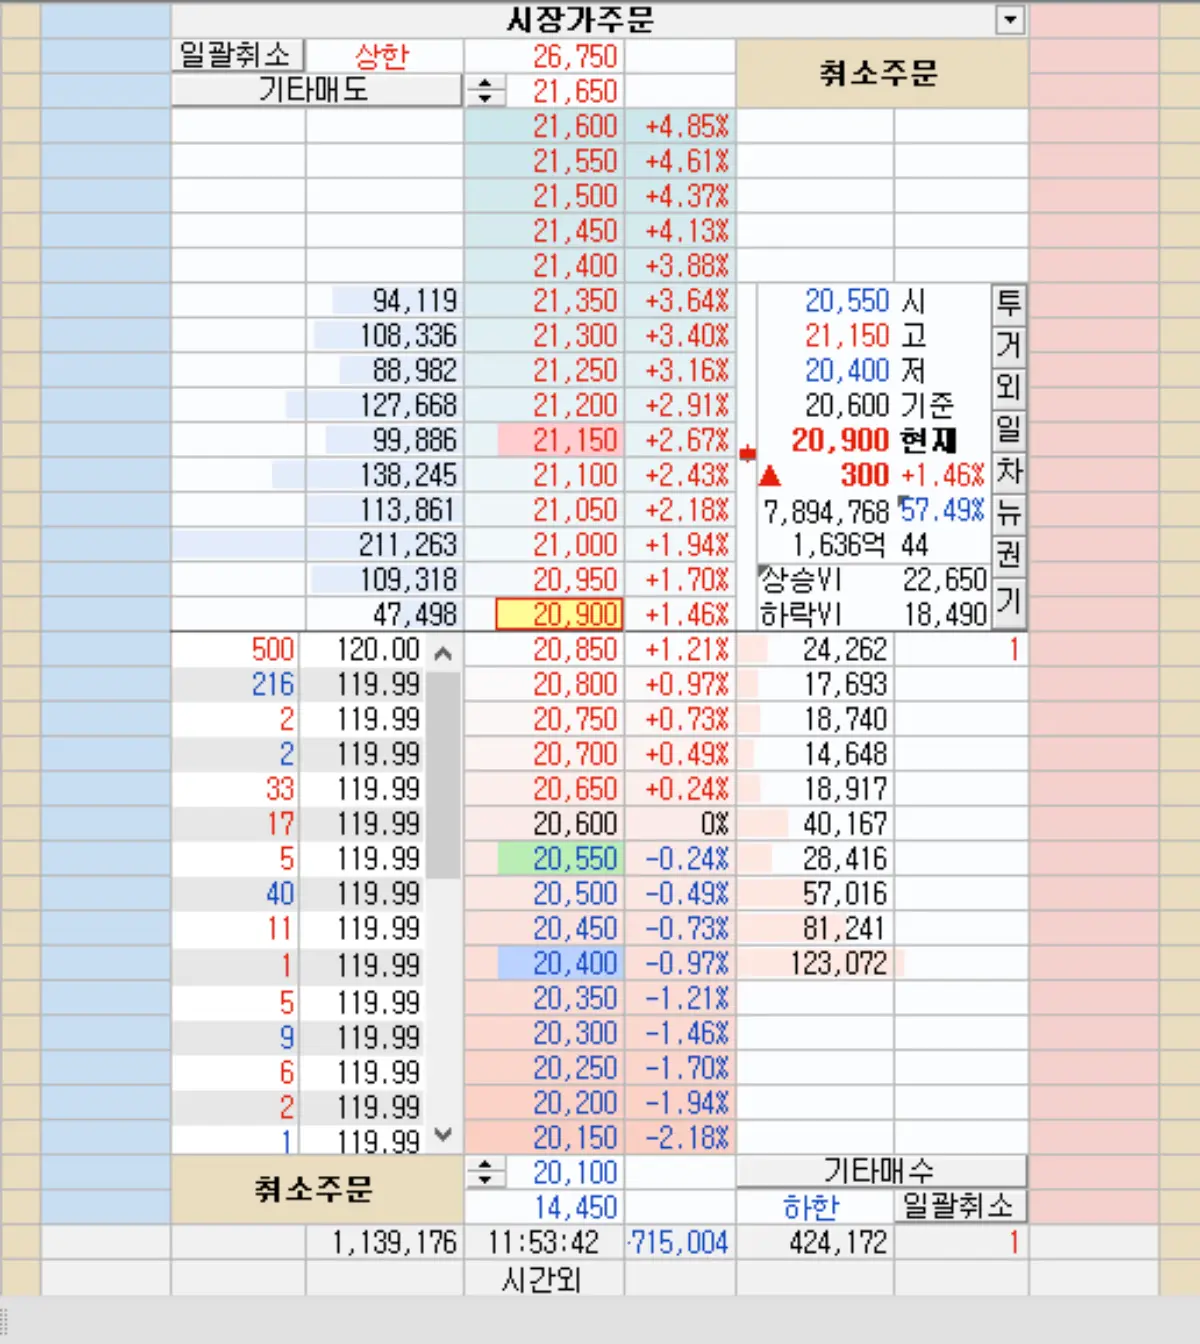Screen dimensions: 1200x1344
Task: Open the 시장가주문 order type dropdown
Action: [x=1010, y=20]
